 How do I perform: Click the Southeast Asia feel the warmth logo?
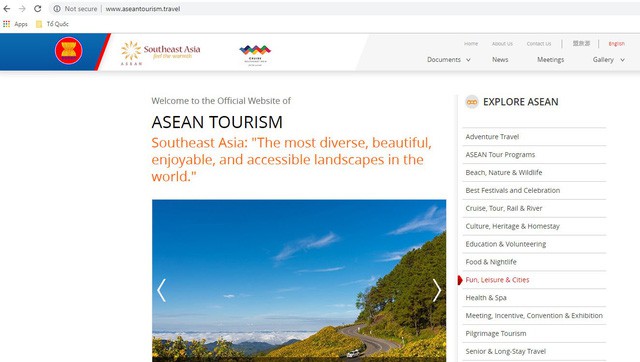160,53
